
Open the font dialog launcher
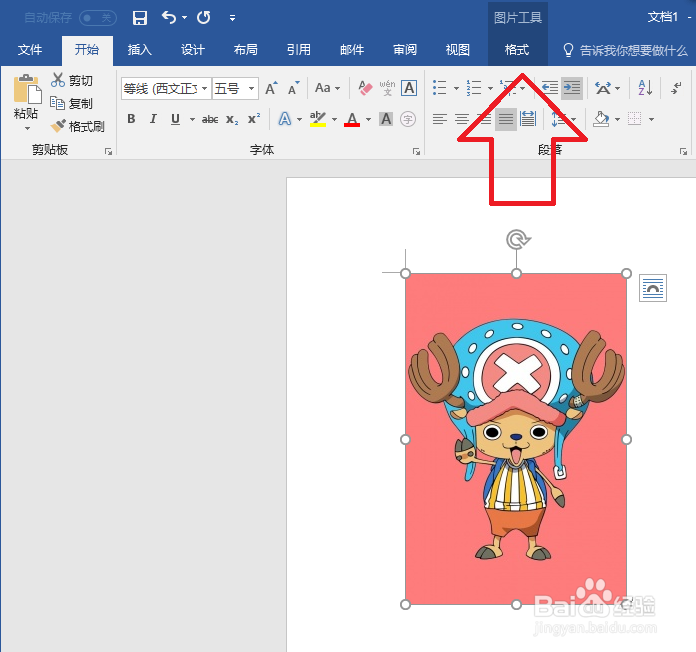click(x=416, y=152)
